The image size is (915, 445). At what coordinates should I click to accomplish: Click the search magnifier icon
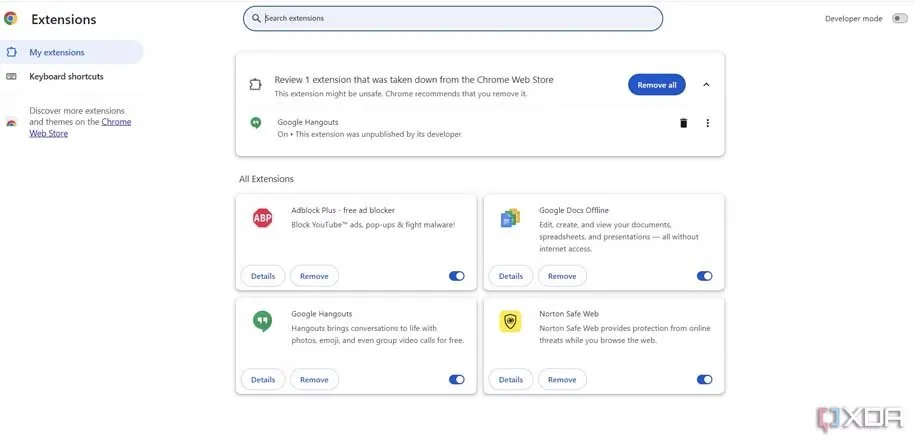(x=257, y=18)
